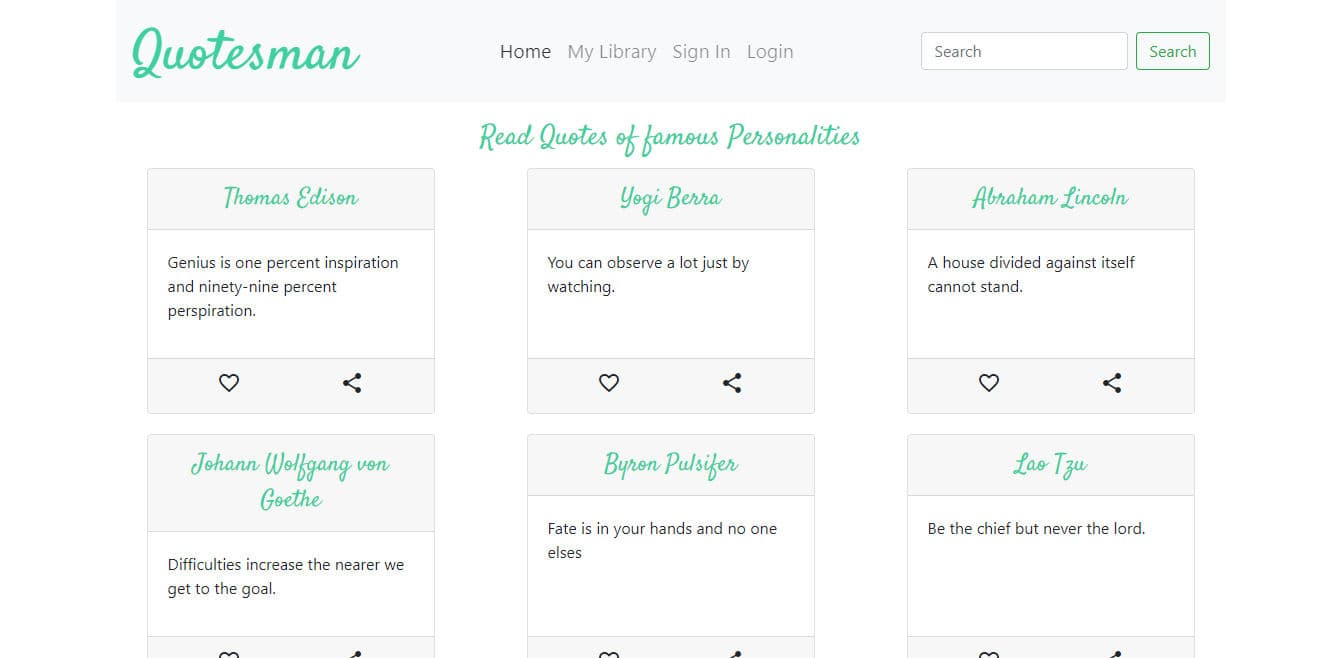
Task: Click the heart icon on Yogi Berra card
Action: [x=609, y=383]
